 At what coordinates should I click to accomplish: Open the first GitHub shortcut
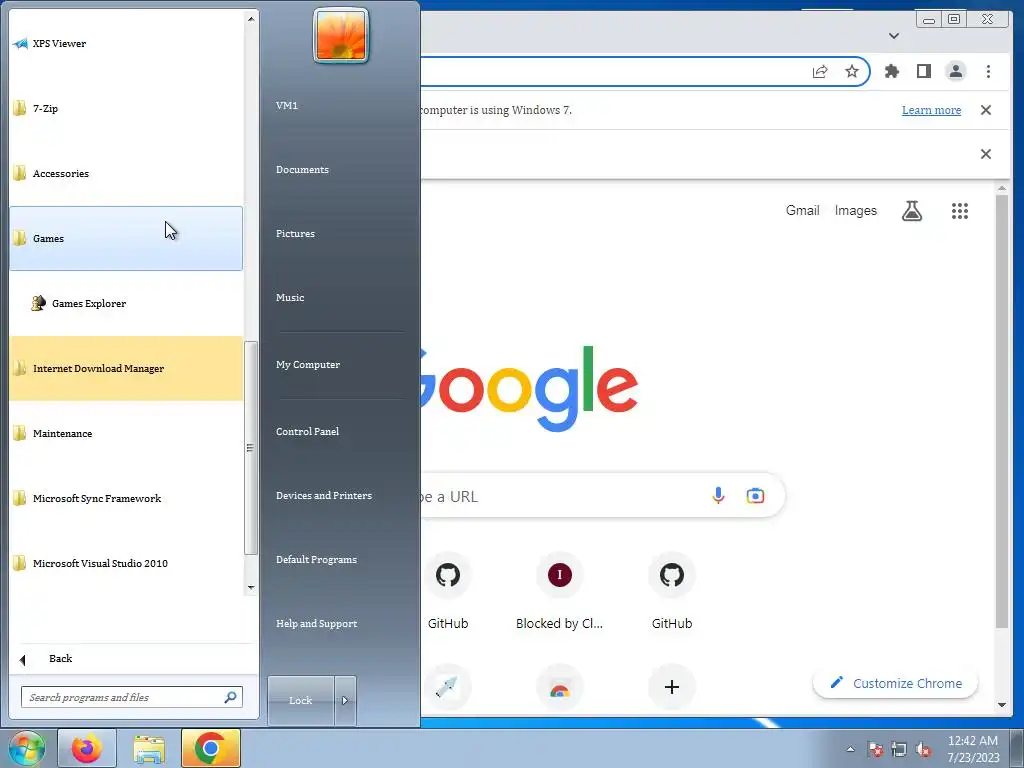(448, 592)
